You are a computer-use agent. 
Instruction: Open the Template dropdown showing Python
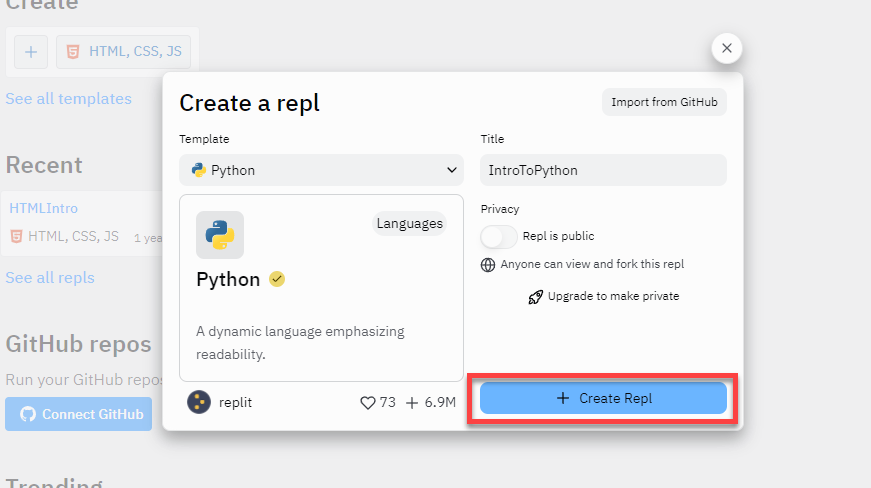click(x=321, y=170)
